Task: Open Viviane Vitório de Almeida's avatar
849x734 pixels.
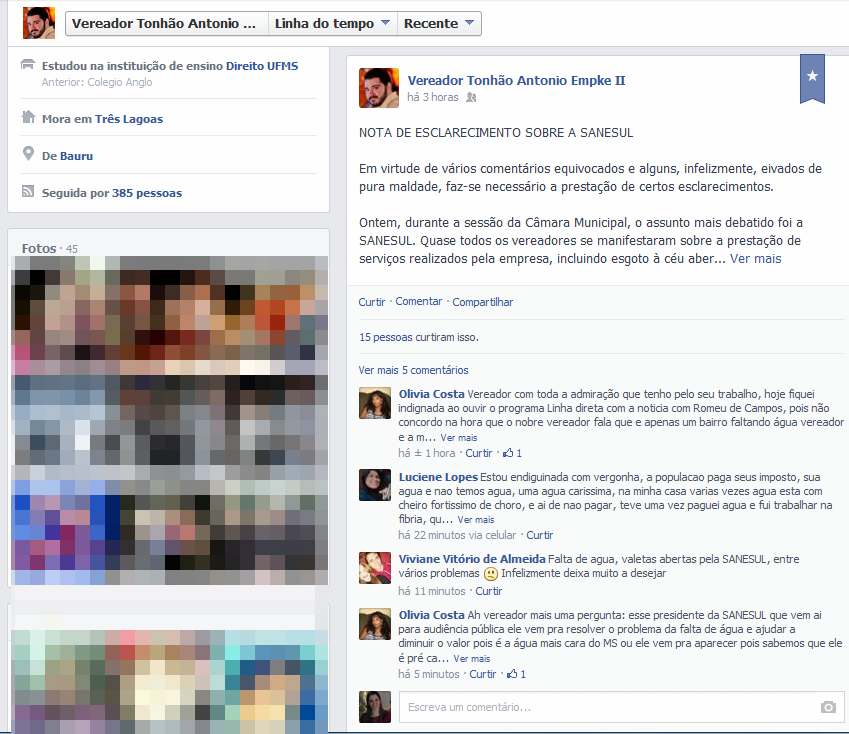Action: click(x=375, y=568)
